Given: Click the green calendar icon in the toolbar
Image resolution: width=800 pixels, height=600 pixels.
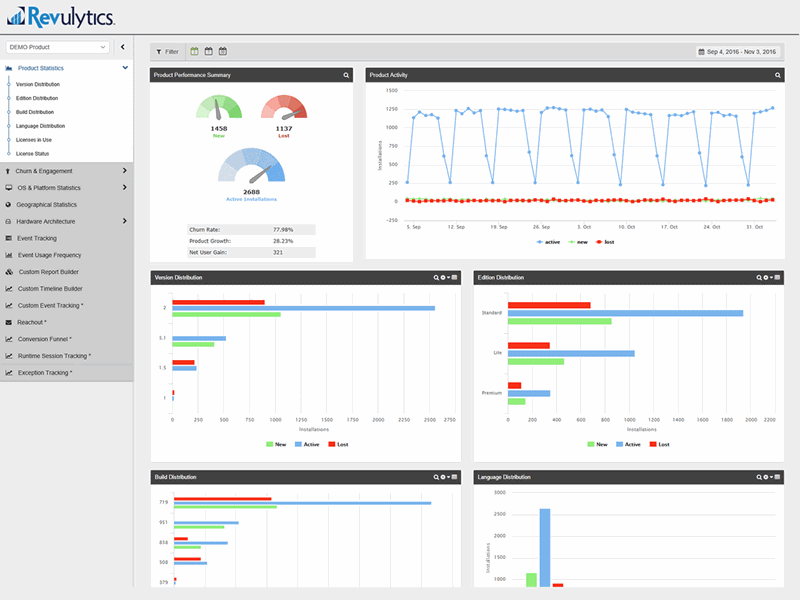Looking at the screenshot, I should [194, 51].
